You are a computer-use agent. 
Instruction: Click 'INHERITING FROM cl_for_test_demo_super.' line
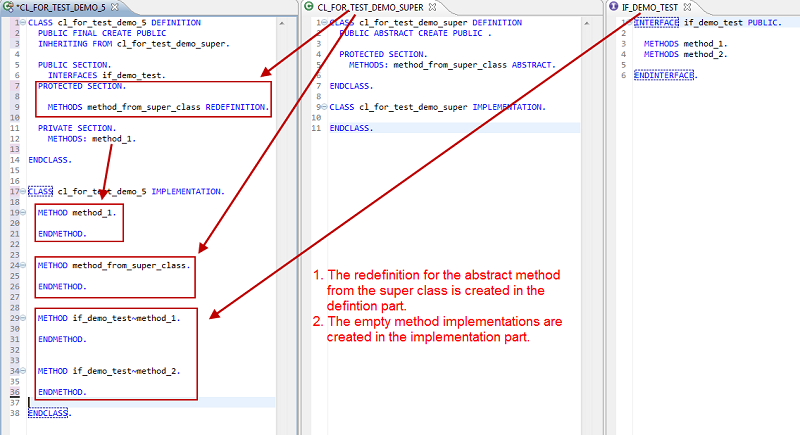[134, 44]
